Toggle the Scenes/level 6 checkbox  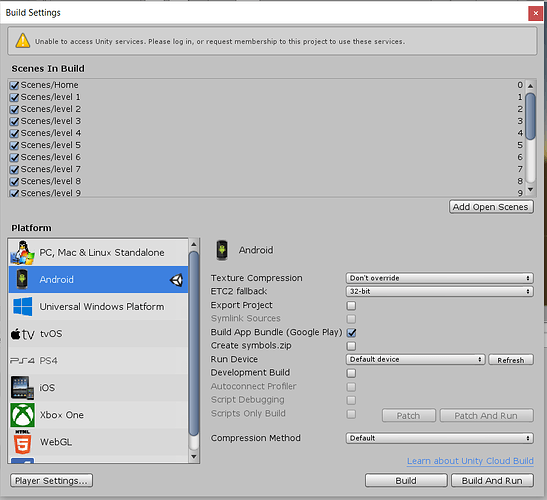click(x=14, y=157)
